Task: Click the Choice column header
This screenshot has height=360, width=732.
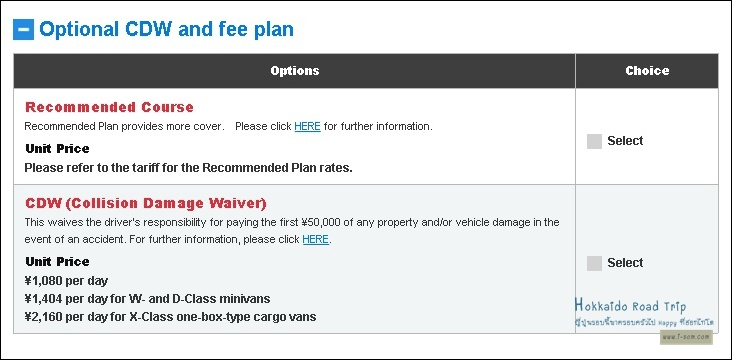Action: pyautogui.click(x=647, y=71)
